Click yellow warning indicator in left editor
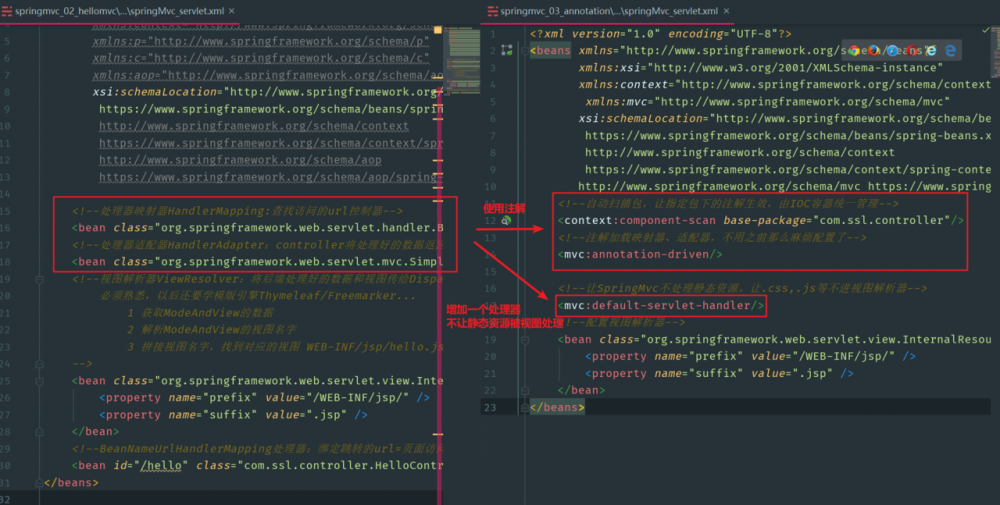Screen dimensions: 1000x505 pyautogui.click(x=438, y=30)
